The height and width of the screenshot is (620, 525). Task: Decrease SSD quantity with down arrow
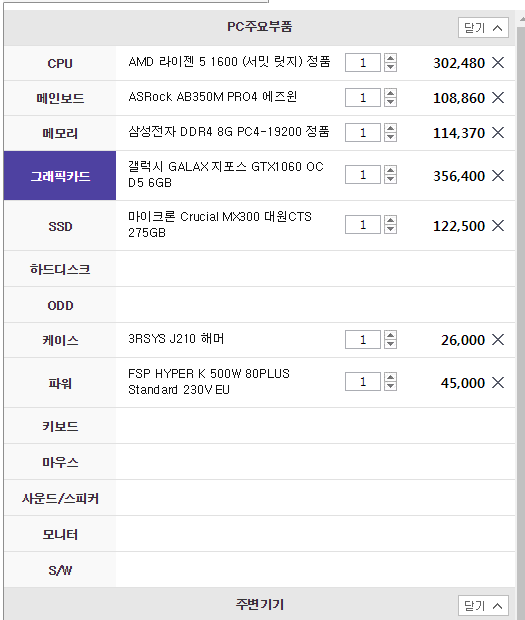[x=391, y=229]
